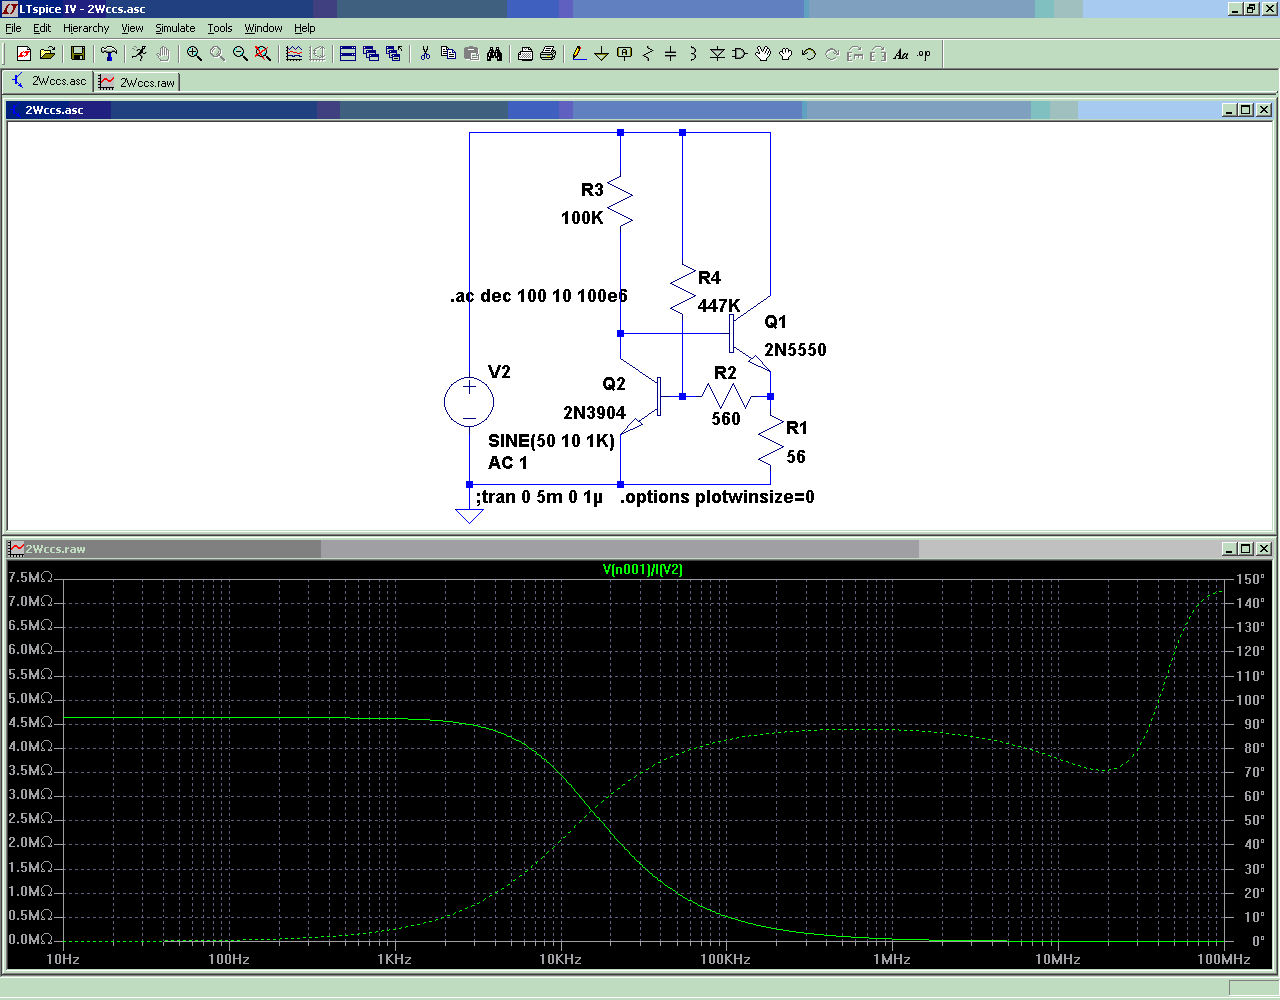
Task: Open the Simulate menu
Action: coord(175,28)
